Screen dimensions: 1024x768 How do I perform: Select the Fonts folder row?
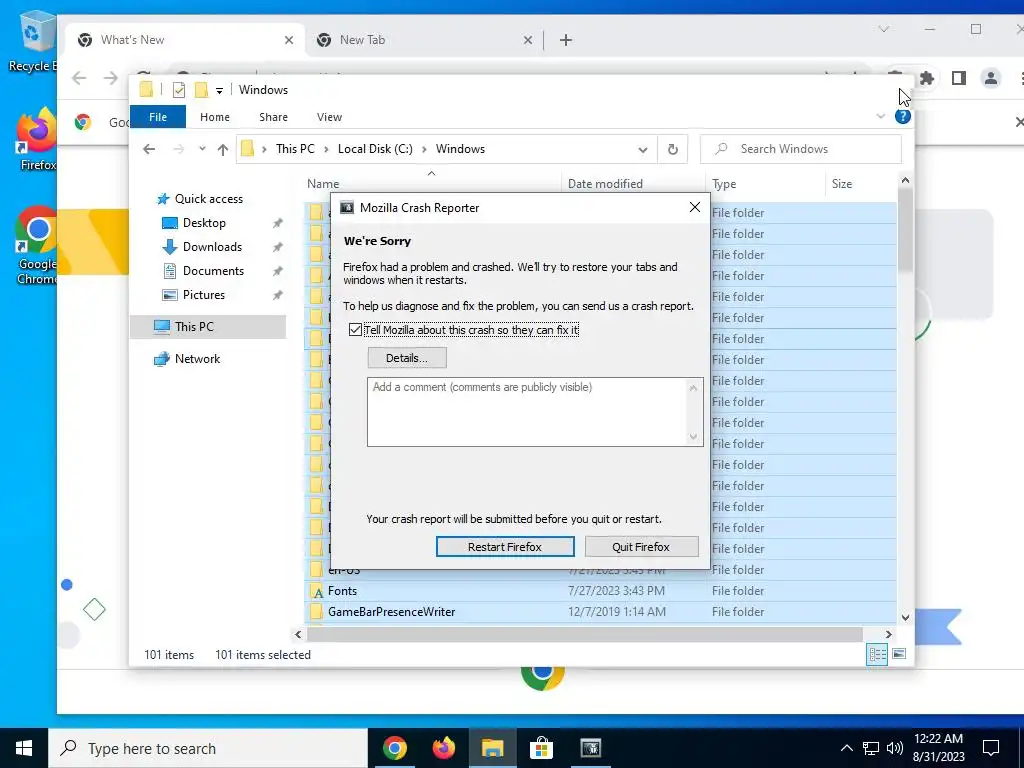tap(600, 591)
